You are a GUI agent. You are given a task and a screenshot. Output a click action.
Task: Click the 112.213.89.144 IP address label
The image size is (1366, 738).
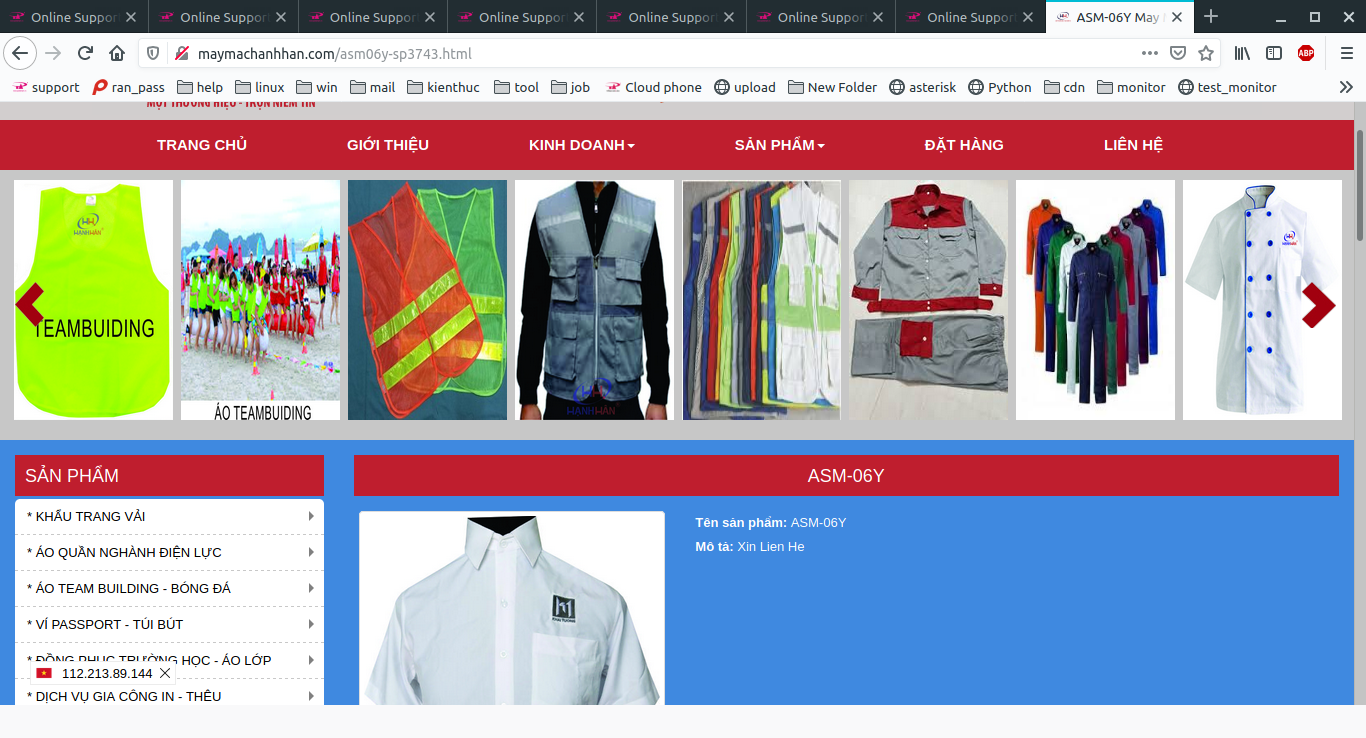[x=107, y=673]
